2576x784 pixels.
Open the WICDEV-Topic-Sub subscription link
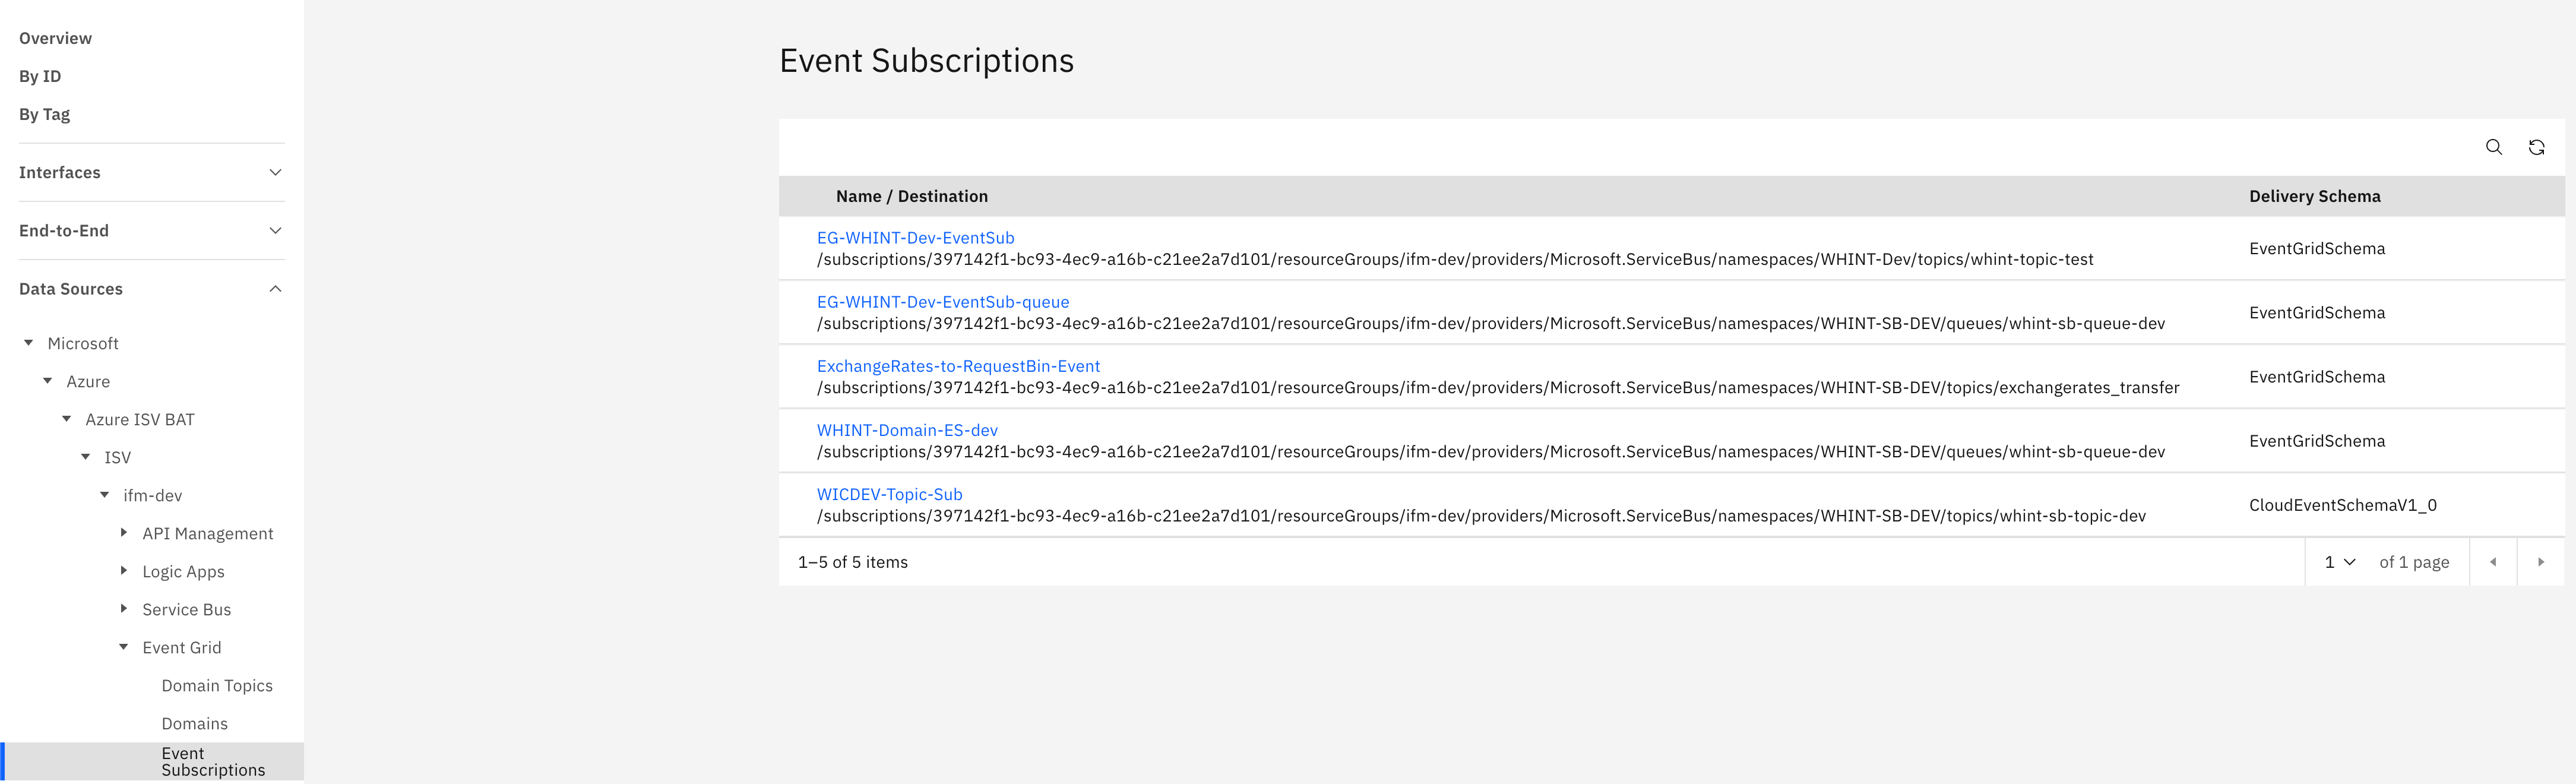(x=889, y=494)
